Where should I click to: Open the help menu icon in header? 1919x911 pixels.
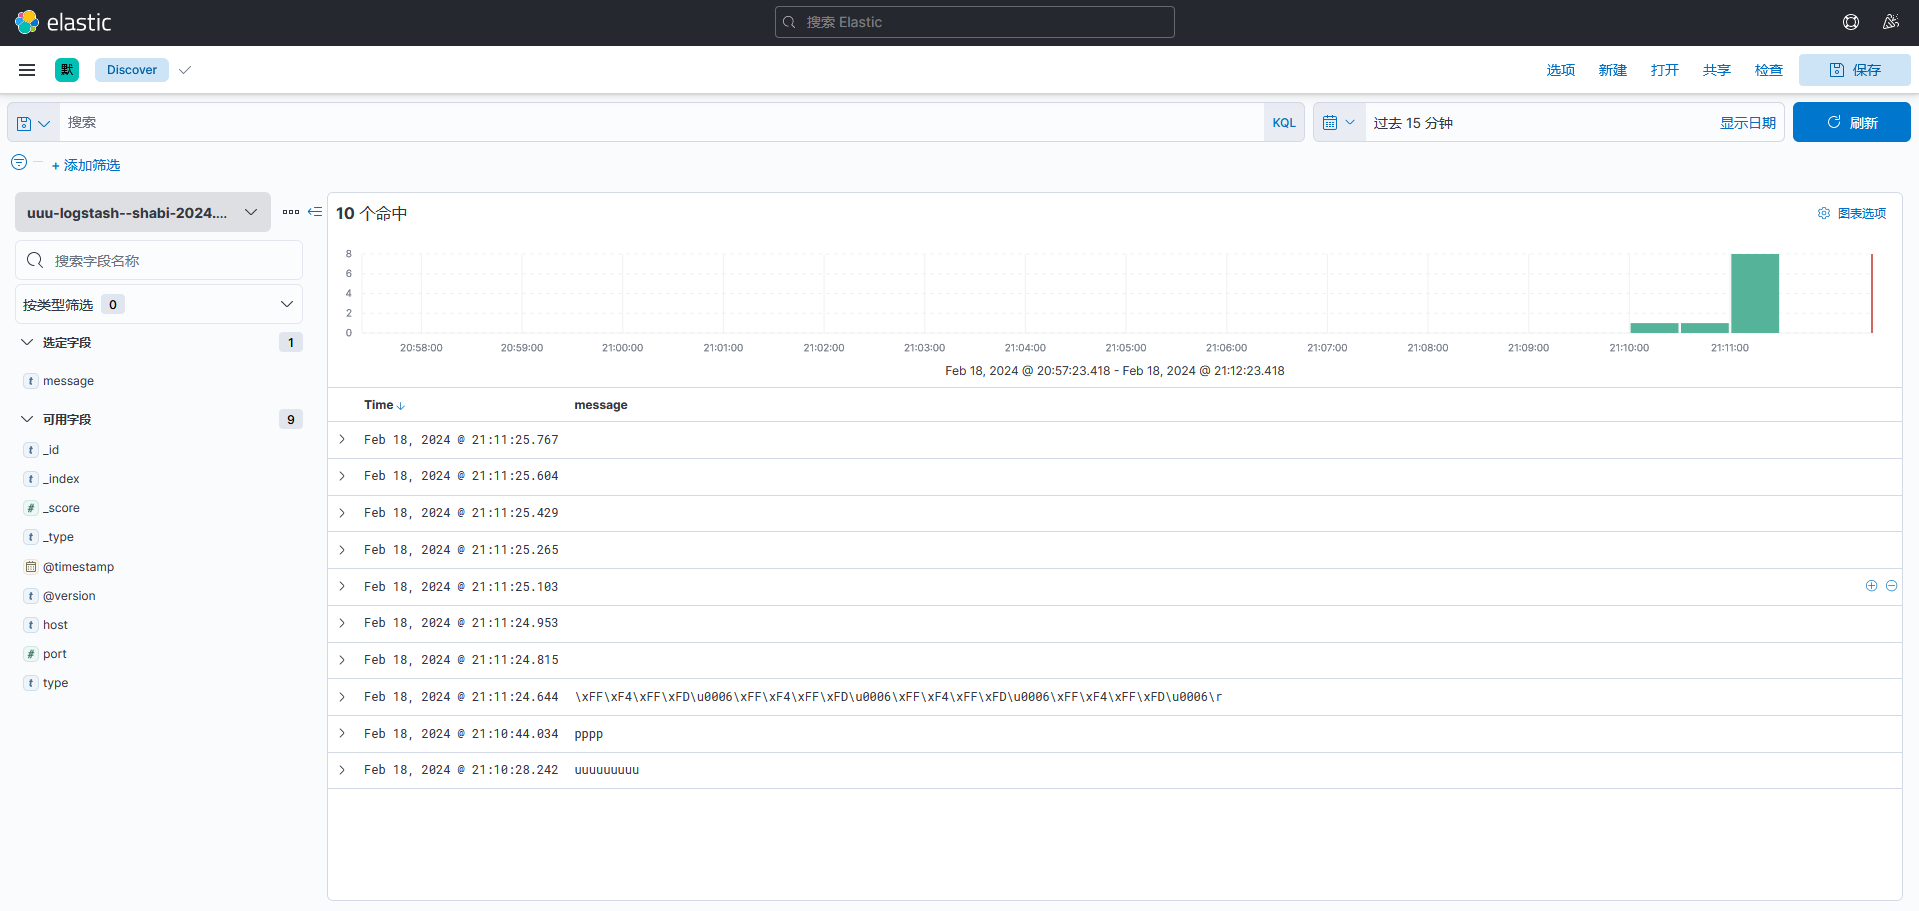point(1850,22)
